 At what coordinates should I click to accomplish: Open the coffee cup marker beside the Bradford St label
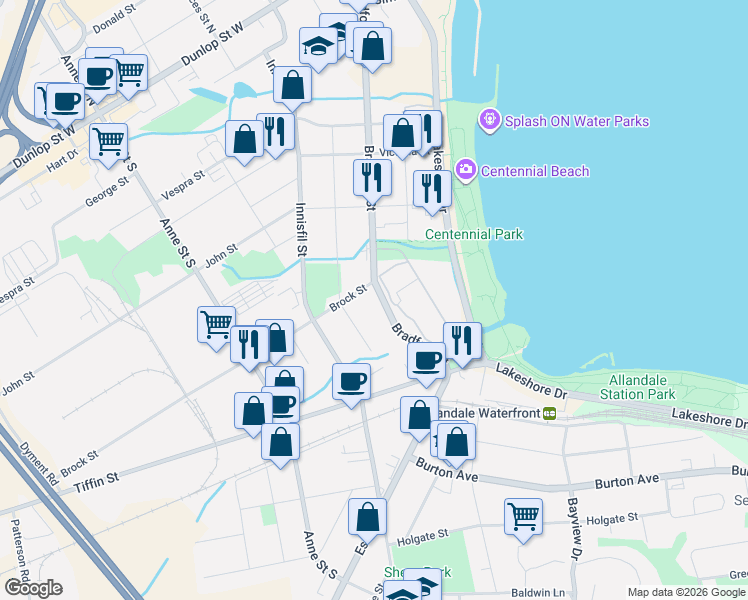pos(426,363)
